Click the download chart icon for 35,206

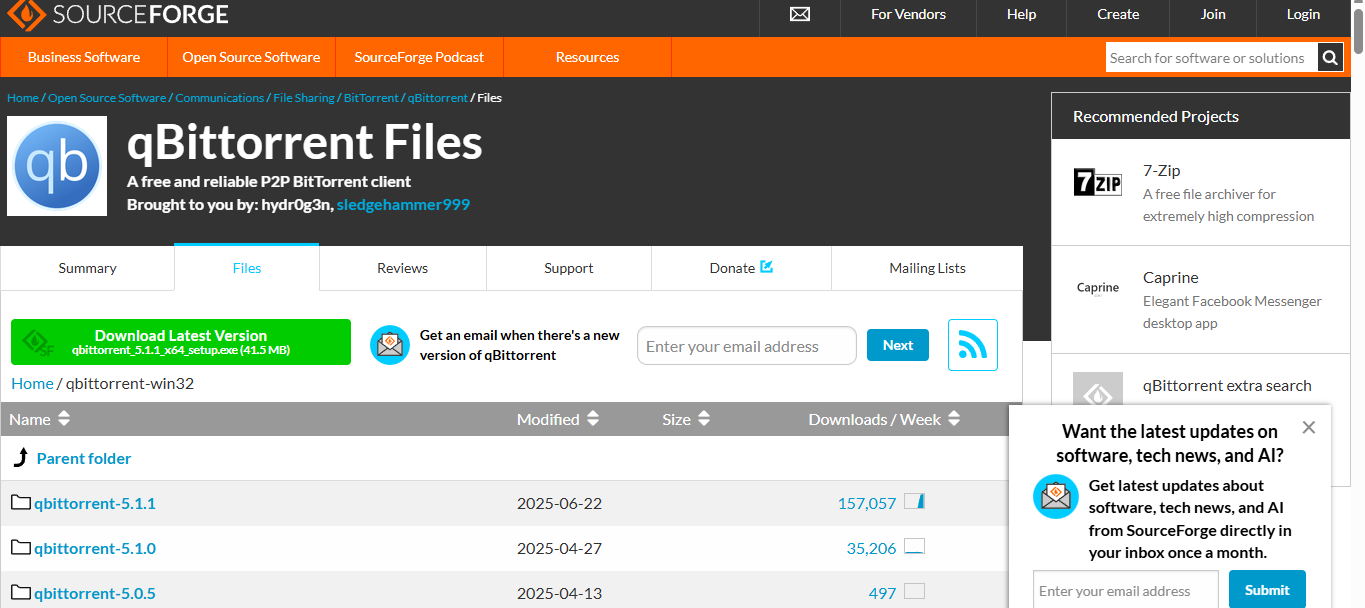point(914,546)
